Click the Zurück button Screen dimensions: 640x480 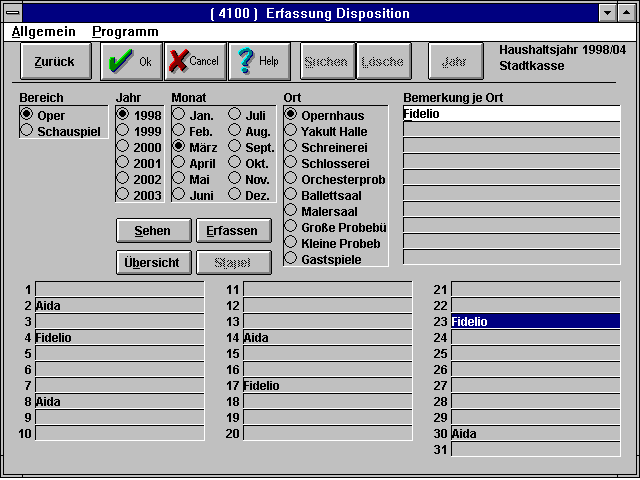pyautogui.click(x=54, y=61)
